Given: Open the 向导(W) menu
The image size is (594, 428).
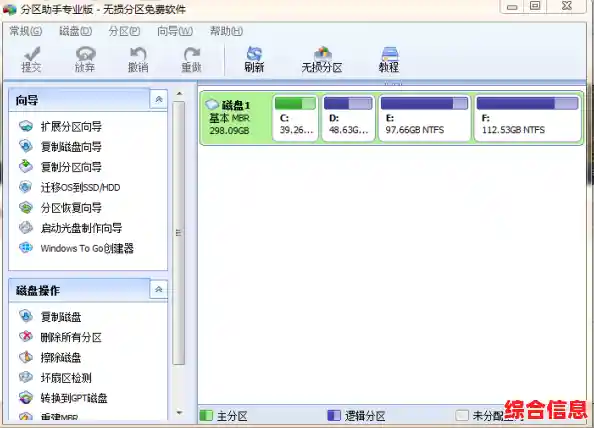Looking at the screenshot, I should pyautogui.click(x=175, y=31).
